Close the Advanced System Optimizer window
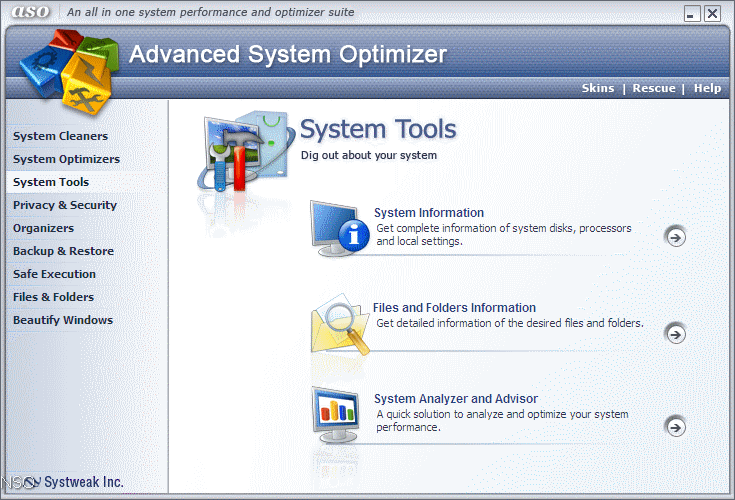 pos(712,14)
